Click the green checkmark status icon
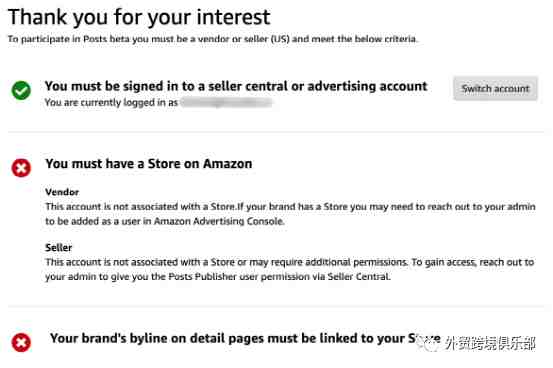The width and height of the screenshot is (553, 368). (21, 90)
